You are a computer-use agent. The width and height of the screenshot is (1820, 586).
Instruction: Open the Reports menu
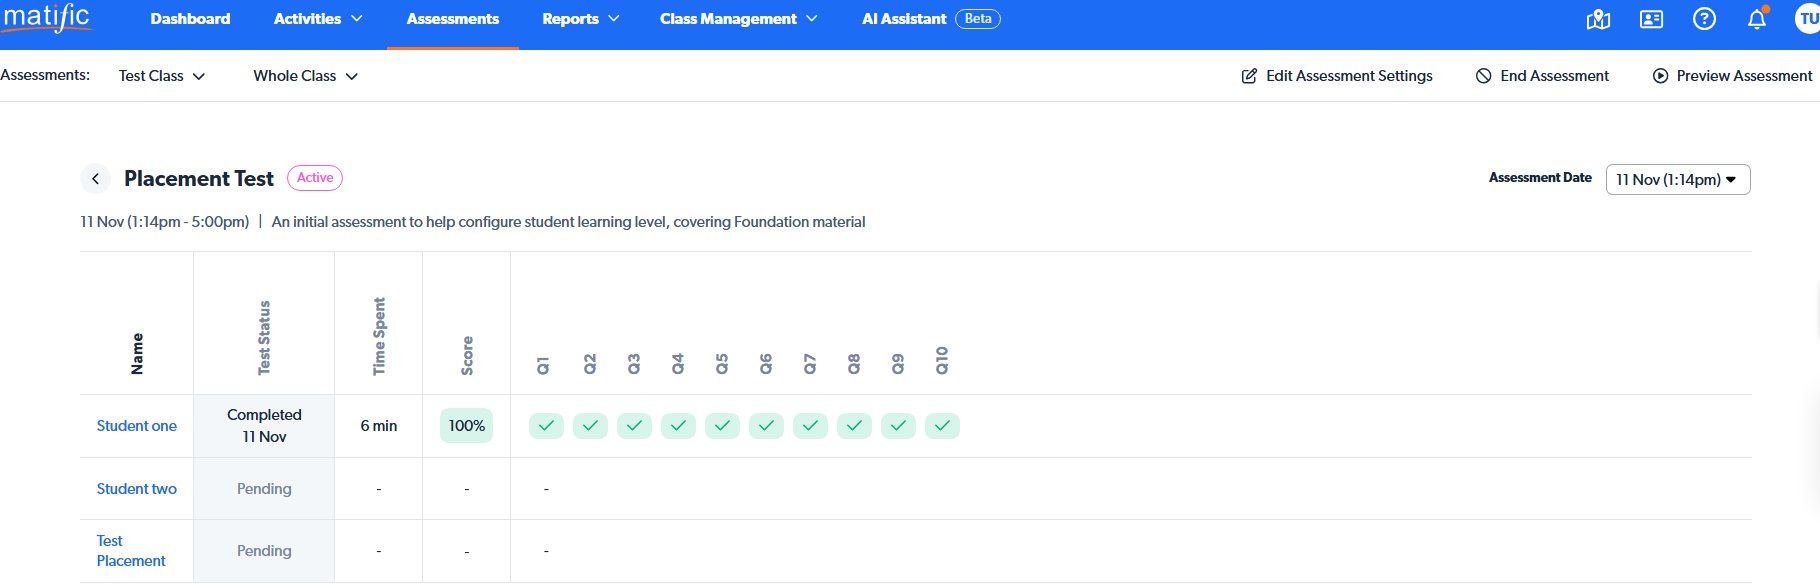pyautogui.click(x=580, y=19)
